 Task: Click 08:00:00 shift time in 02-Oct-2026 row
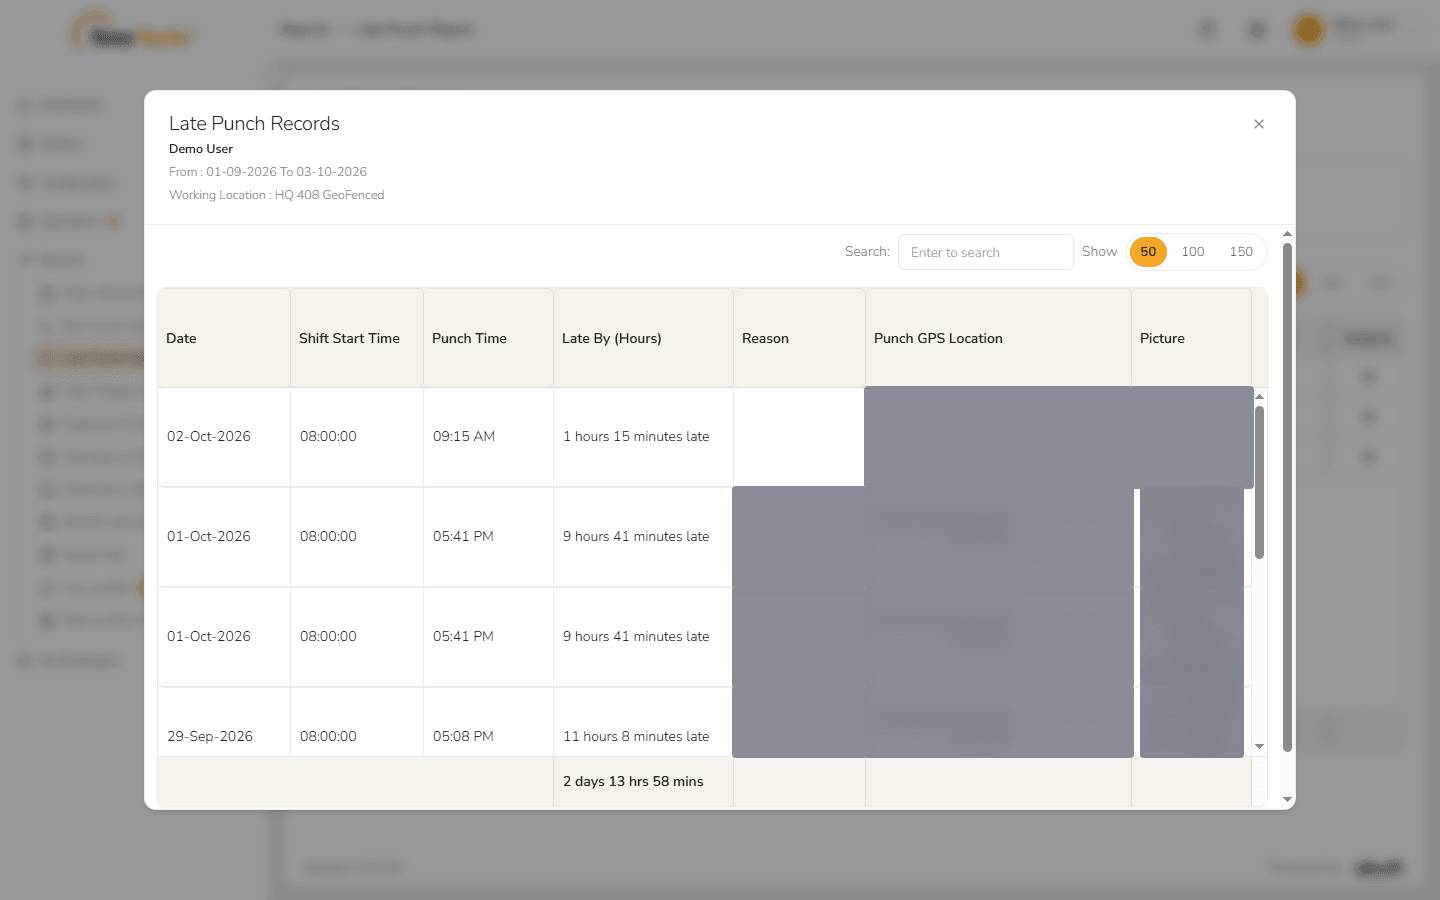click(x=328, y=437)
